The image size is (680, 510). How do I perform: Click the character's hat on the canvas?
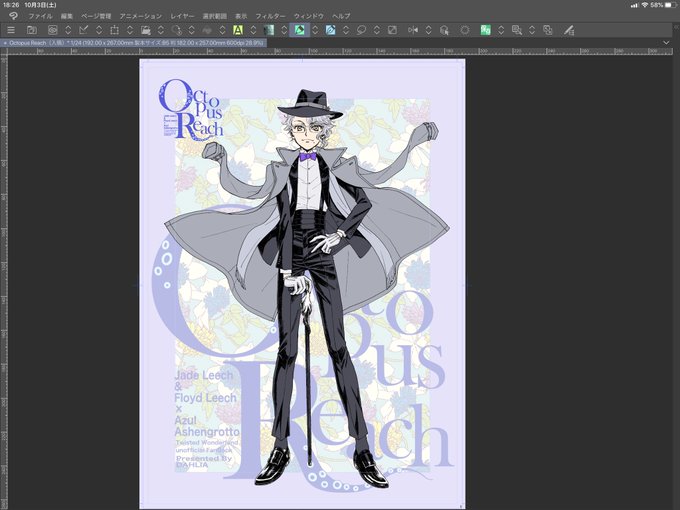[310, 105]
